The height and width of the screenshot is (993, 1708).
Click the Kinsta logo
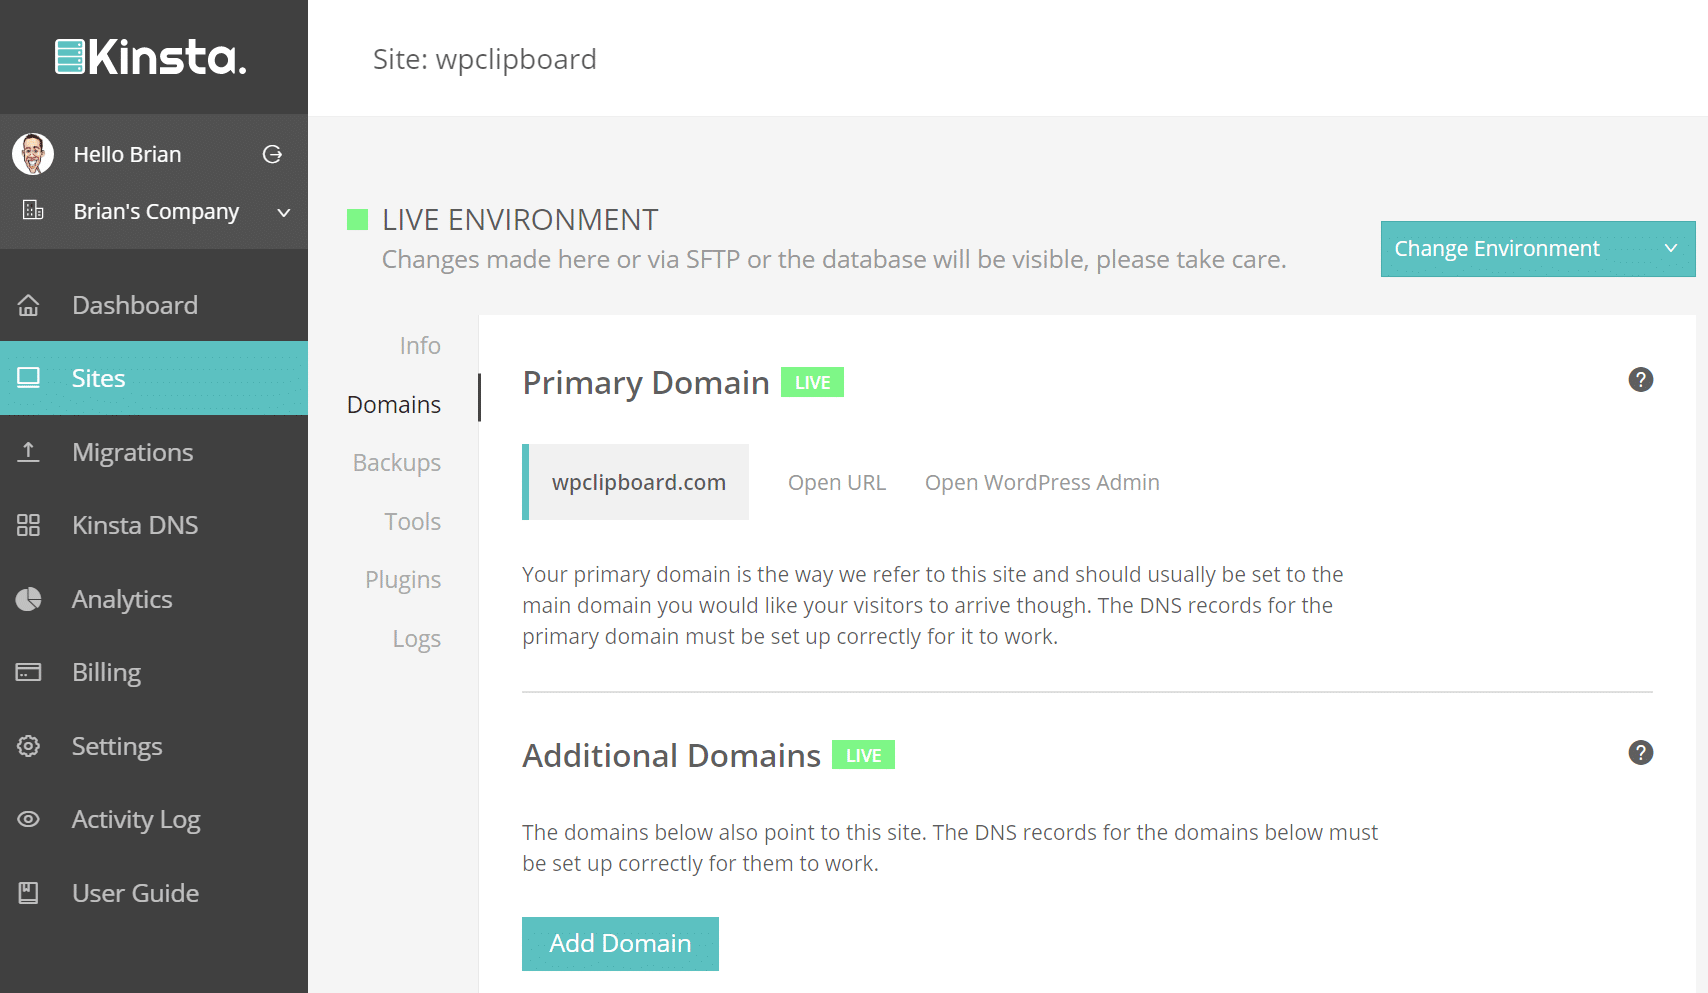(151, 57)
